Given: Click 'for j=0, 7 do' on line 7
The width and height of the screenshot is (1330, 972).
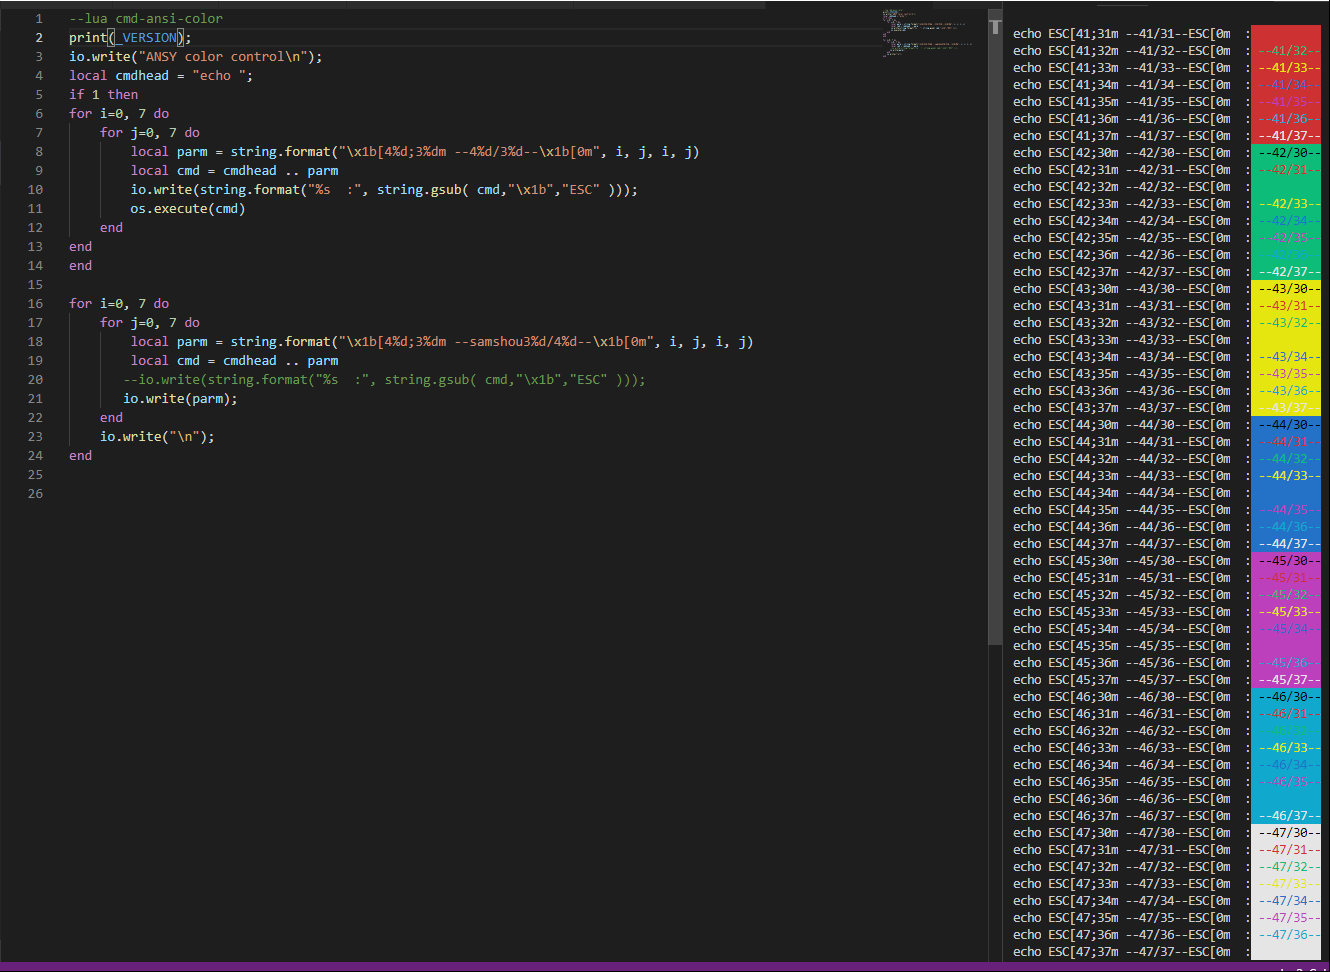Looking at the screenshot, I should (150, 133).
